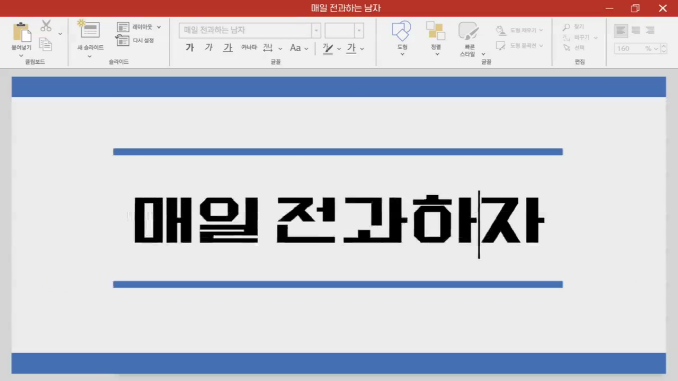Expand the clipboard options arrow beside scissors
The width and height of the screenshot is (678, 381).
[x=60, y=34]
